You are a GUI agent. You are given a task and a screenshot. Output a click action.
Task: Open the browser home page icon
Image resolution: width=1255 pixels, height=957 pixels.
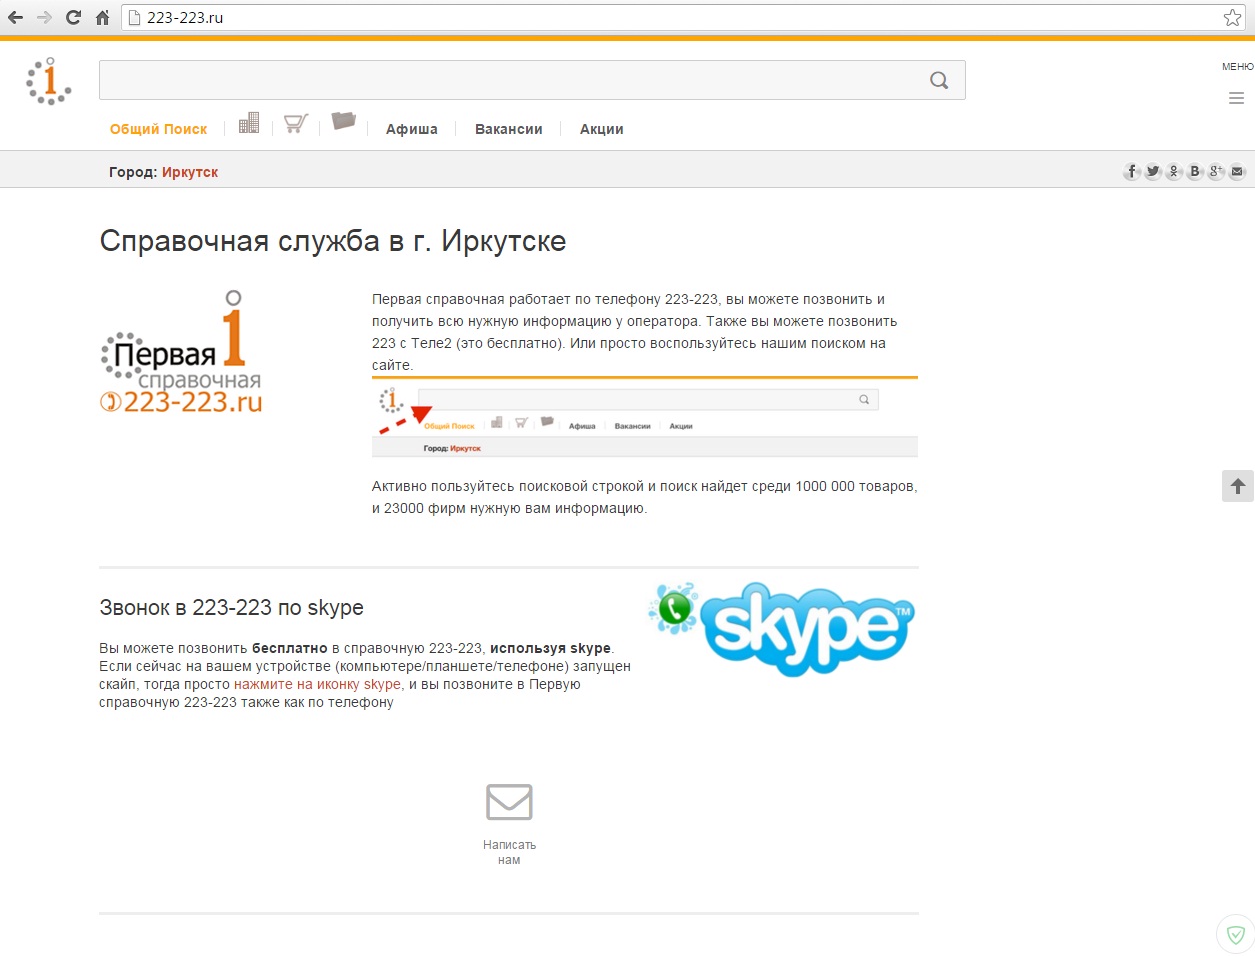tap(102, 17)
